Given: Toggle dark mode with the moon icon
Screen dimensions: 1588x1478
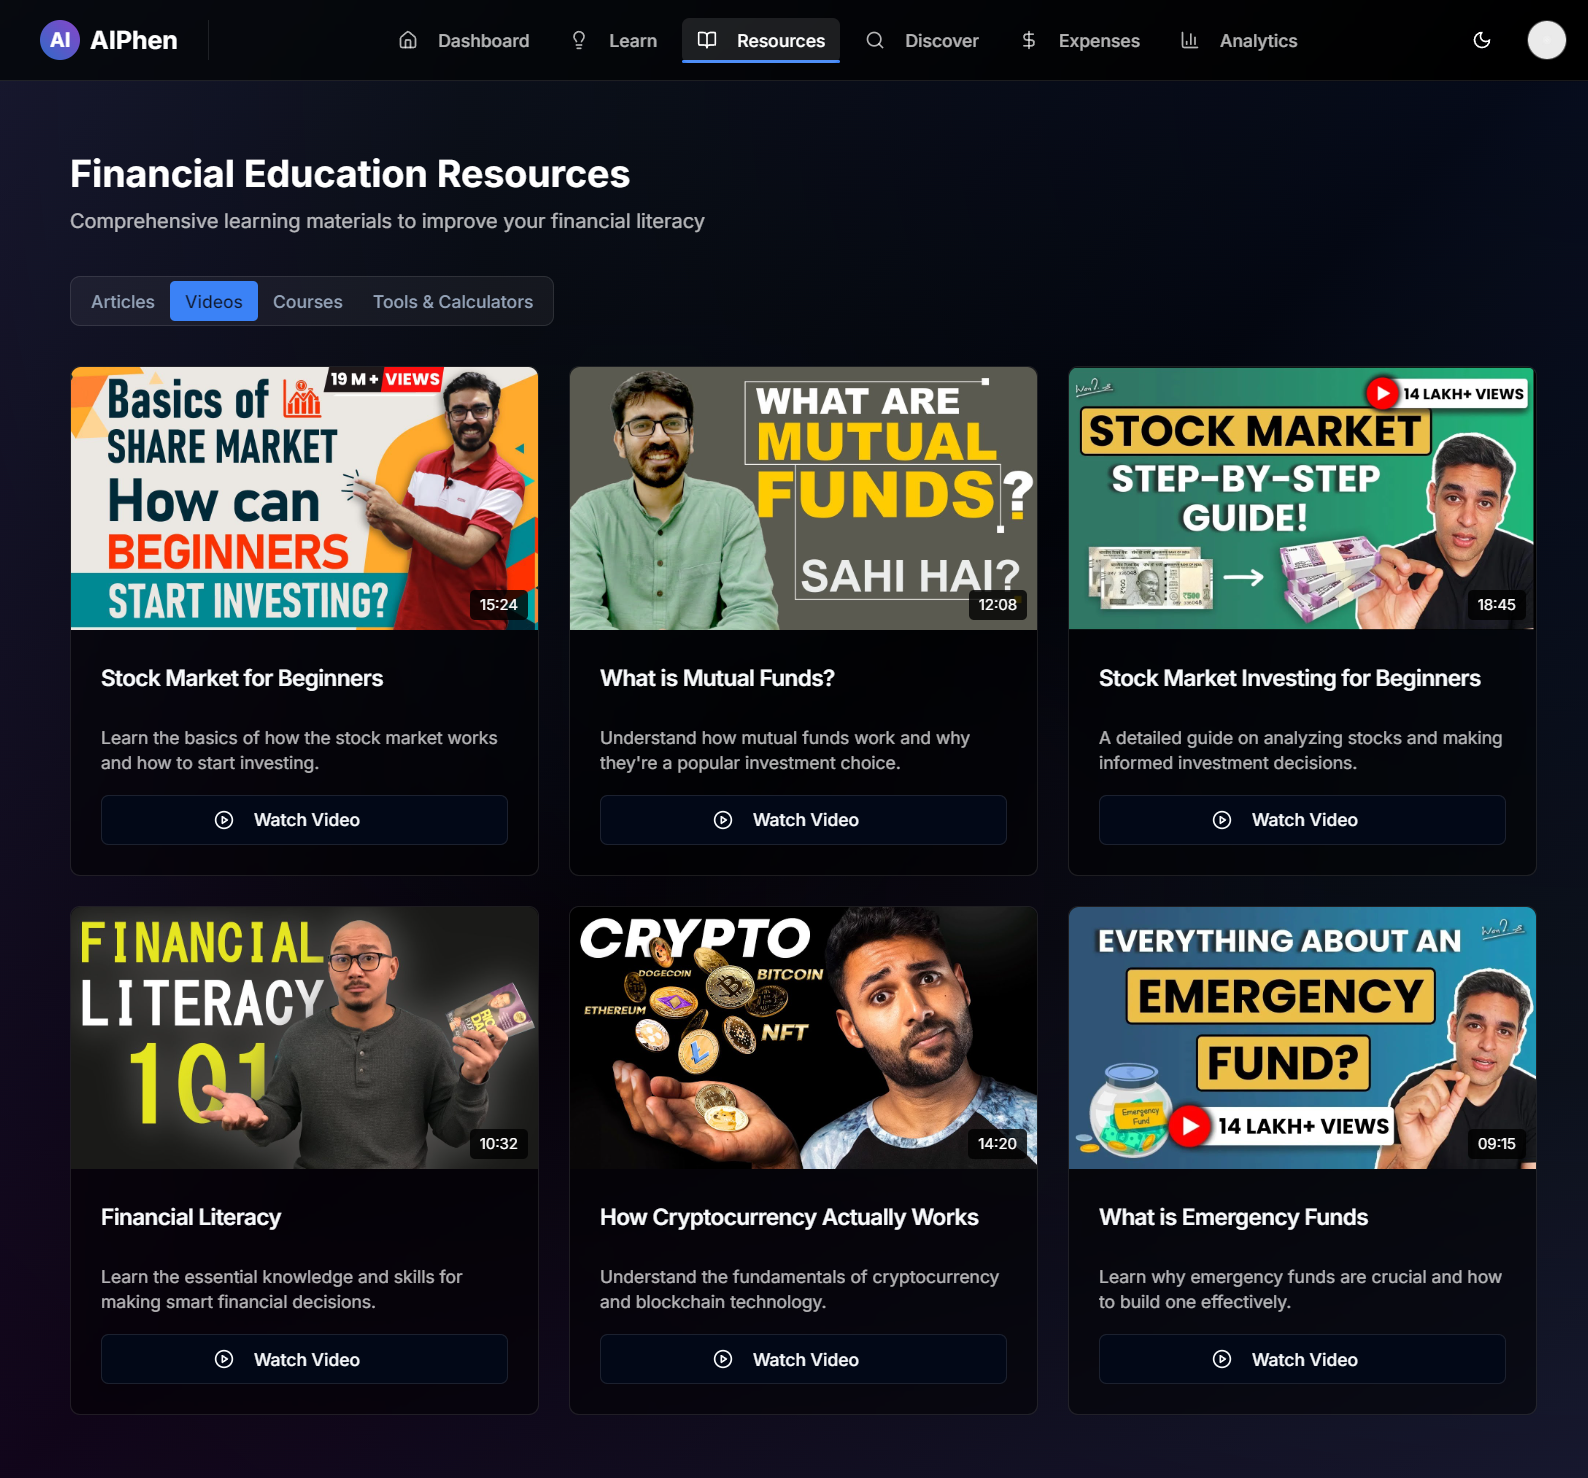Looking at the screenshot, I should pyautogui.click(x=1482, y=40).
